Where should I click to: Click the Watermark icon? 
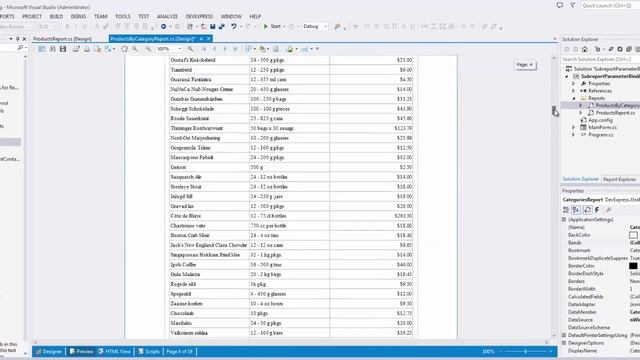tap(276, 49)
